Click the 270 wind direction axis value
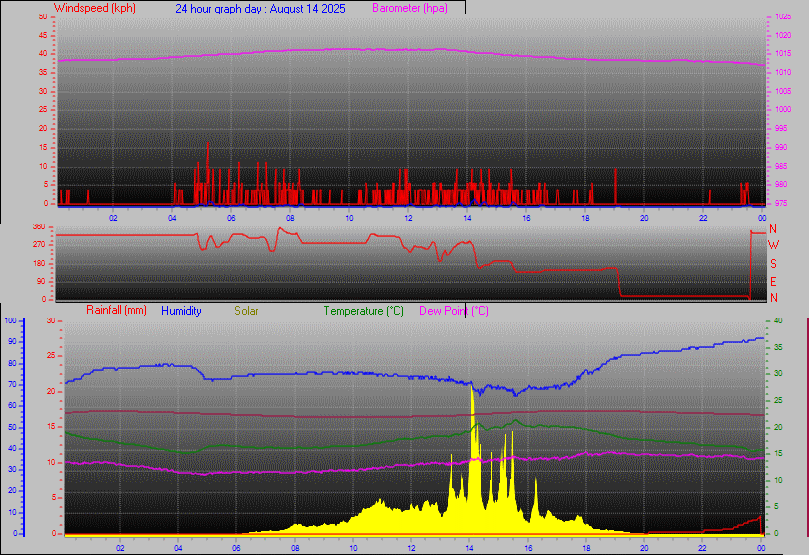 pos(39,244)
